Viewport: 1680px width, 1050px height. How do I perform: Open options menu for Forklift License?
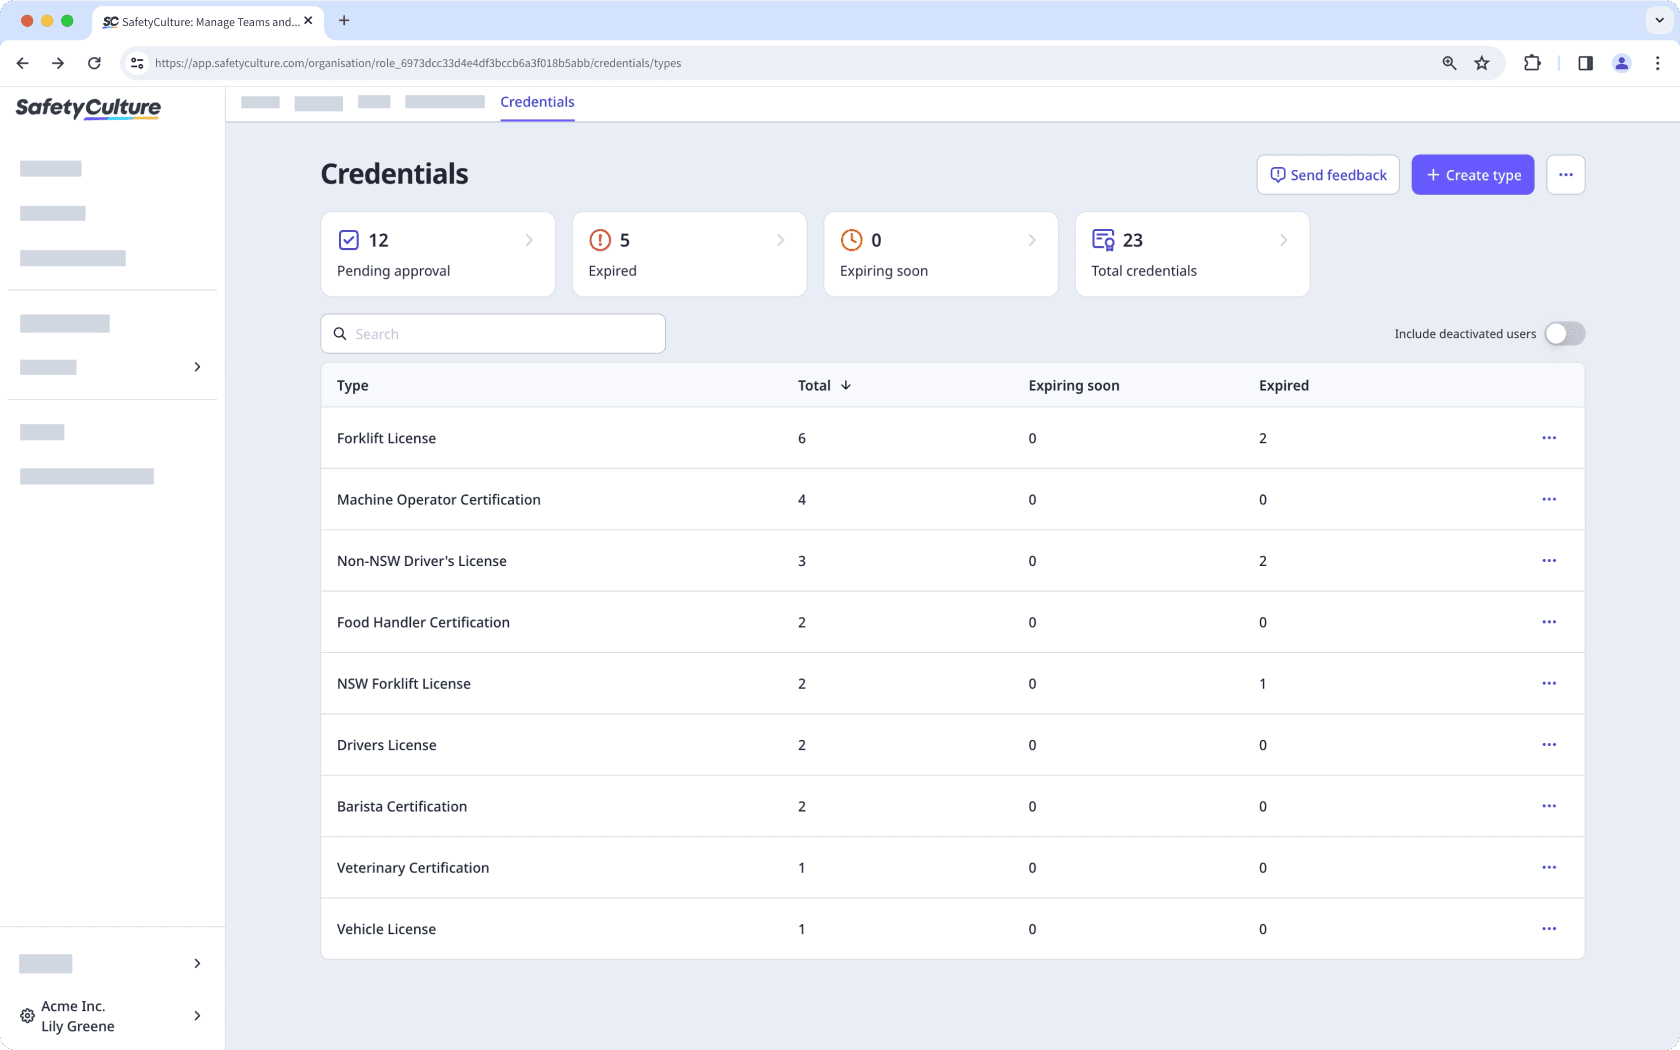pyautogui.click(x=1549, y=438)
